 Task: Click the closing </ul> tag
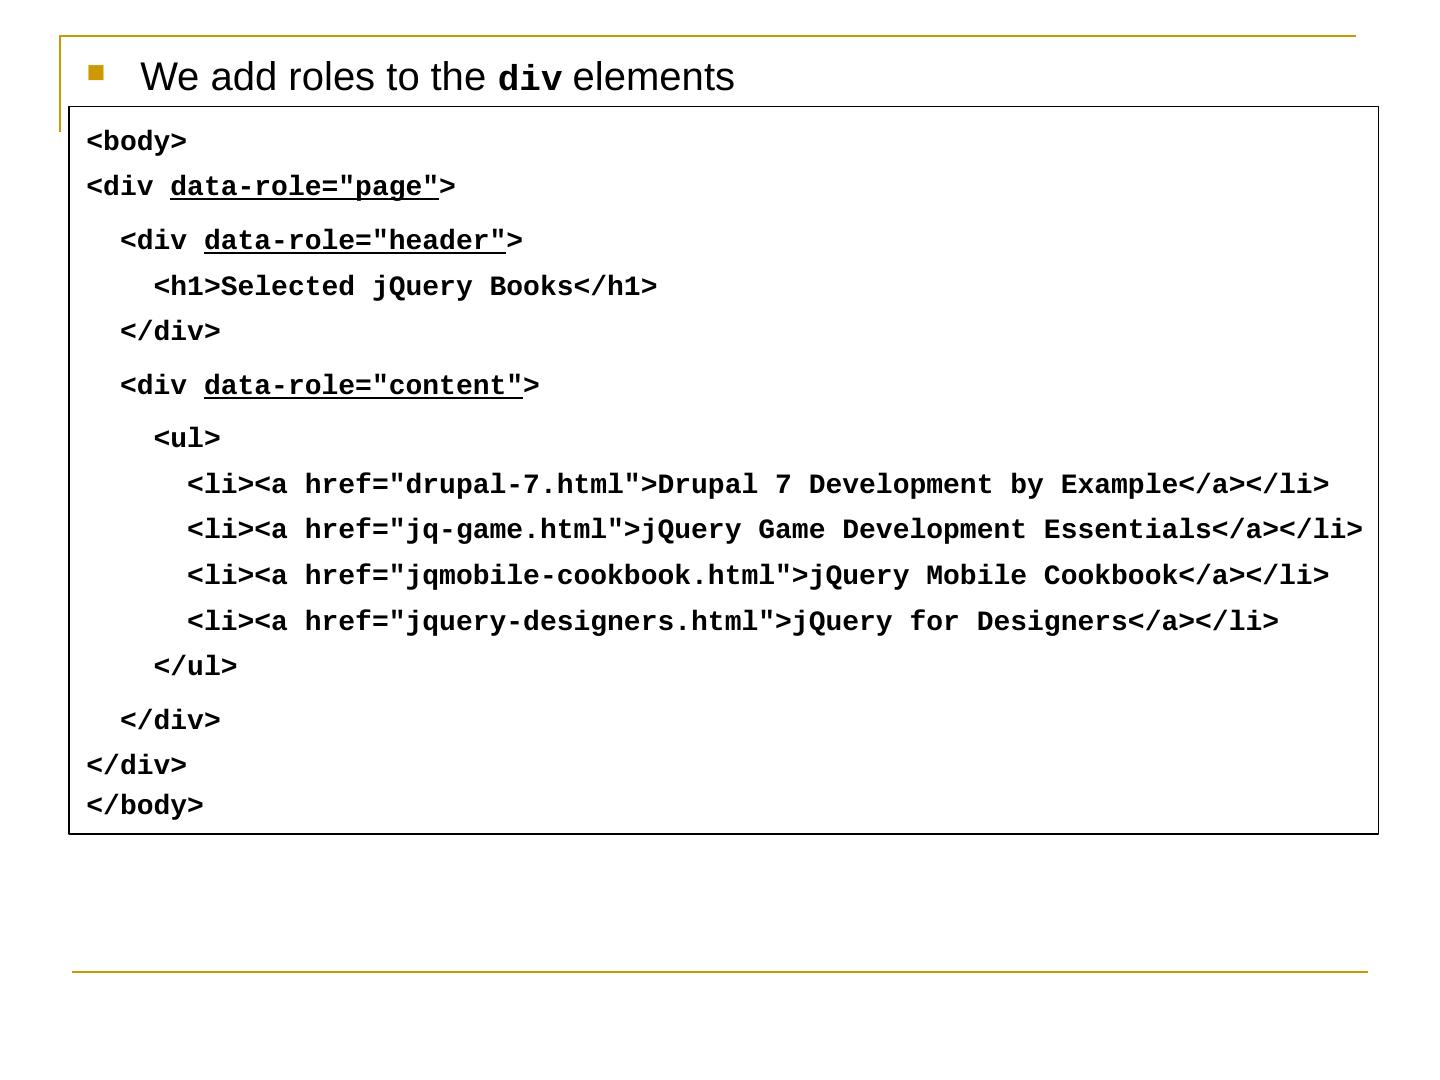point(196,667)
